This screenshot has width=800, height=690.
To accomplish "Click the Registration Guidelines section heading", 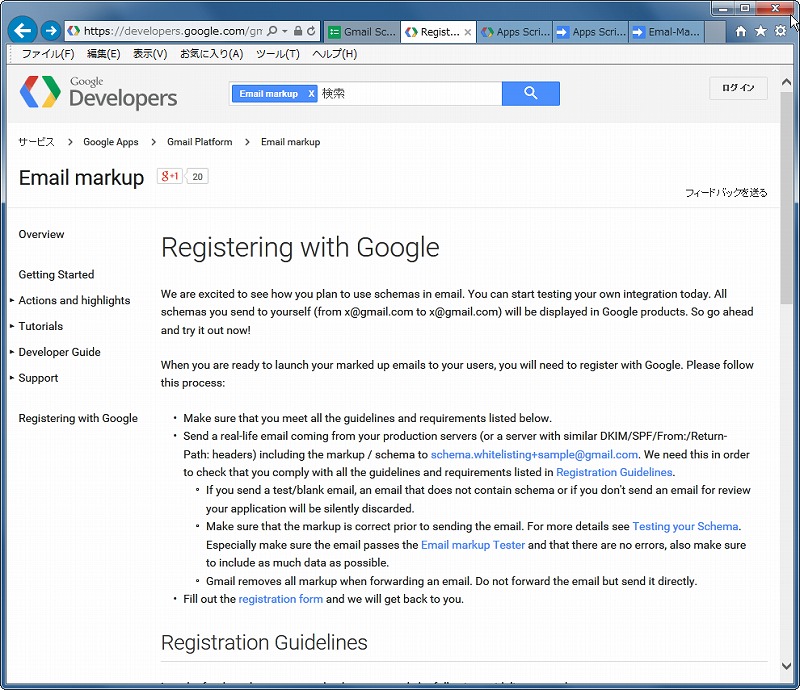I will click(x=264, y=643).
